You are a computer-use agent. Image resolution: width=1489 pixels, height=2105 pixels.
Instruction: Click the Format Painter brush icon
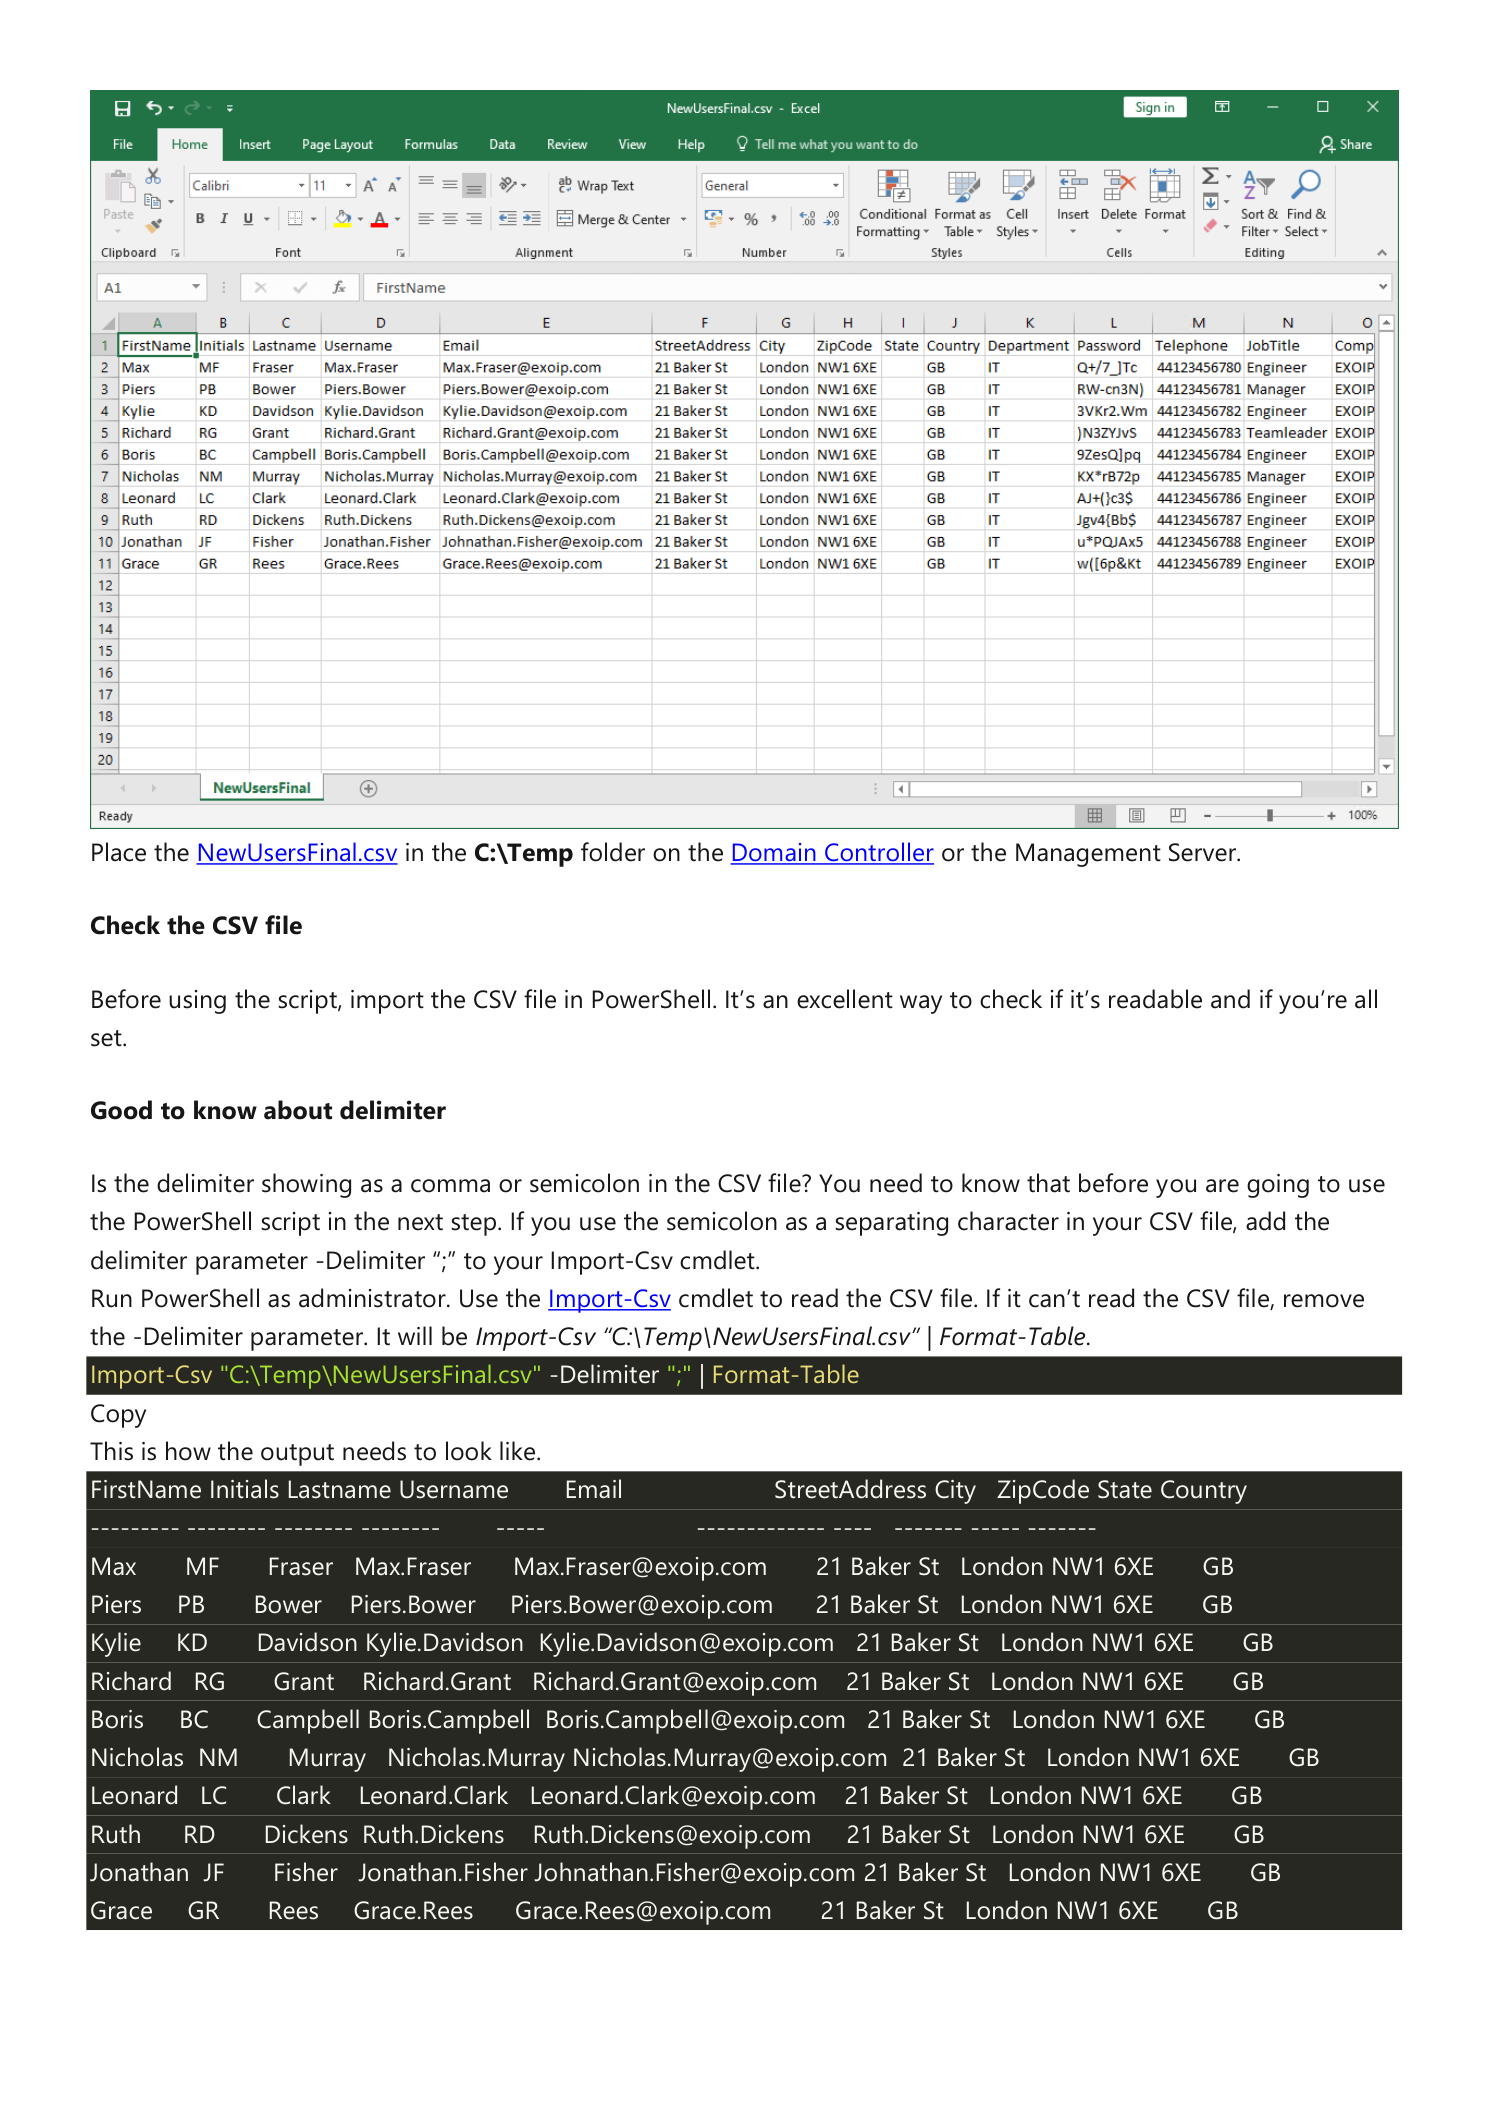(x=153, y=225)
